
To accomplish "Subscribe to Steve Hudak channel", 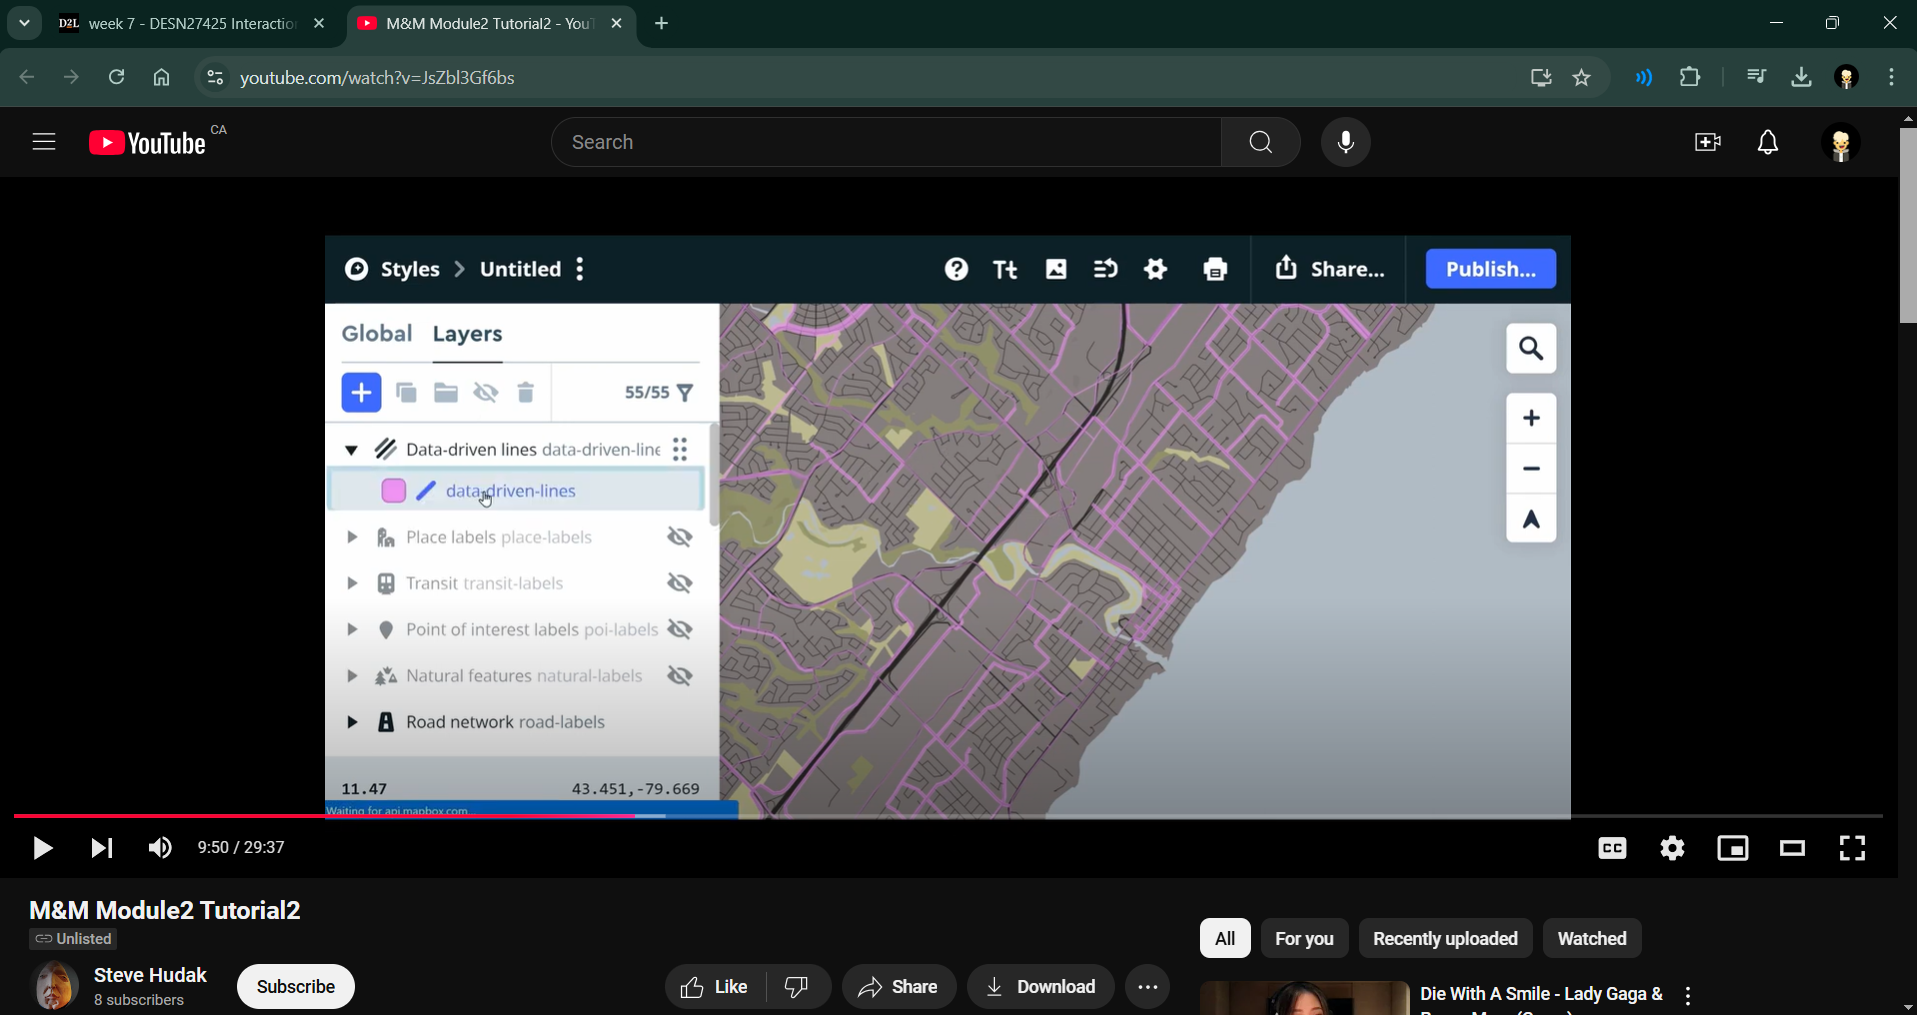I will point(295,987).
